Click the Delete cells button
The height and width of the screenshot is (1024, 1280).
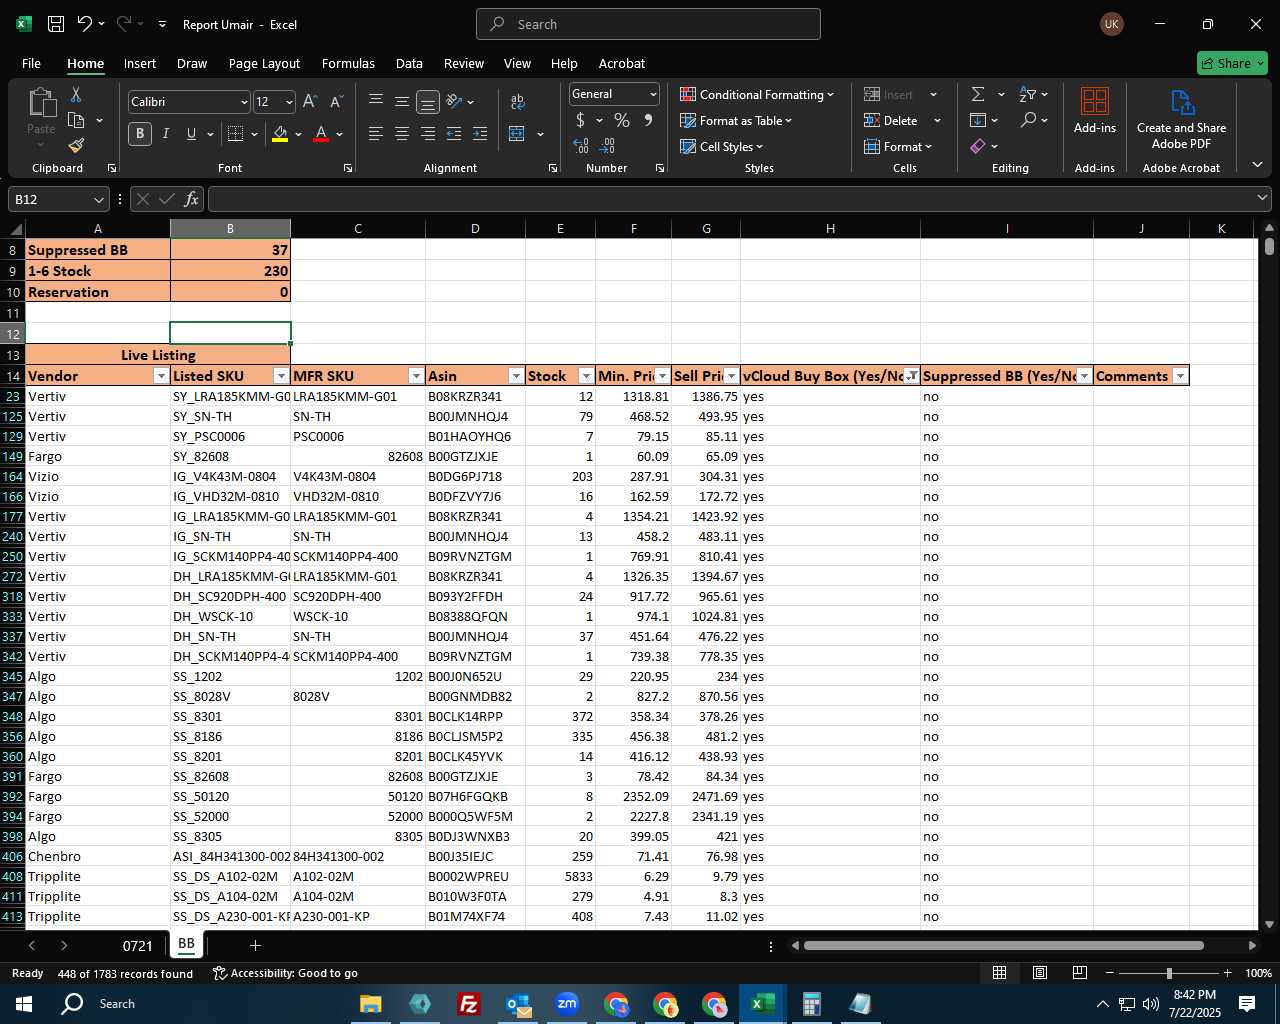pyautogui.click(x=891, y=120)
